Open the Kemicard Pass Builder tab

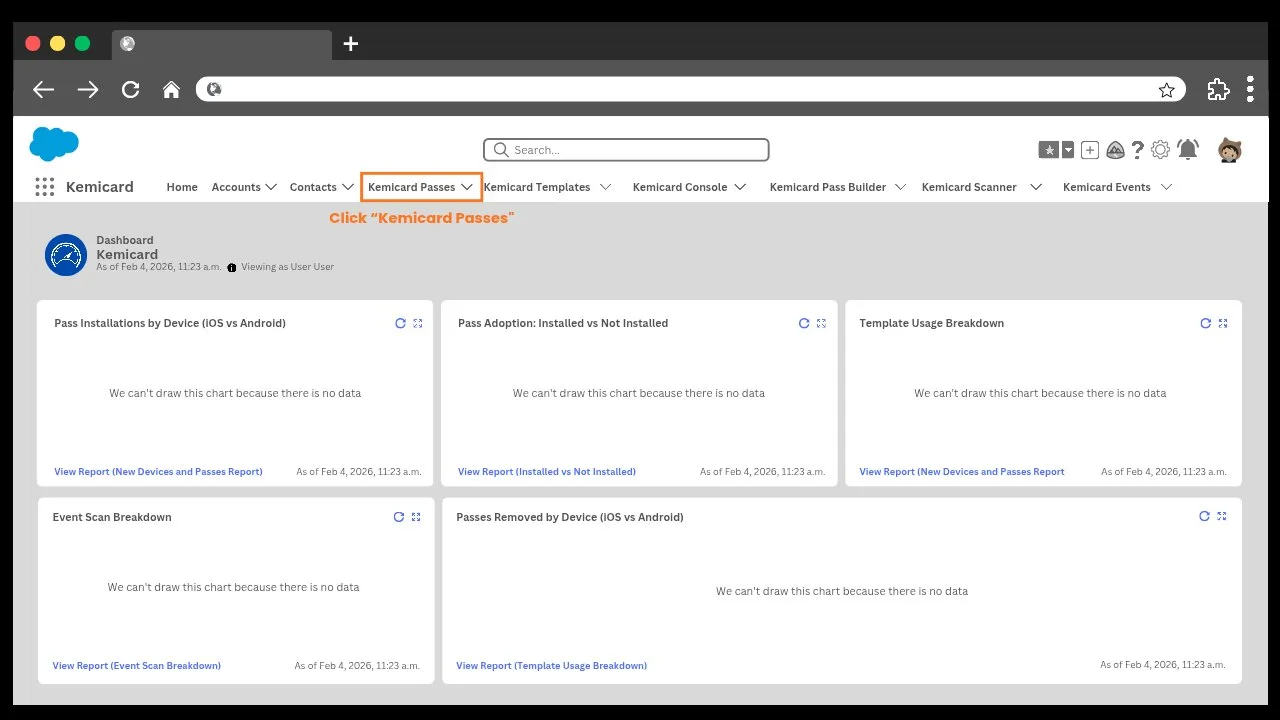[x=828, y=187]
